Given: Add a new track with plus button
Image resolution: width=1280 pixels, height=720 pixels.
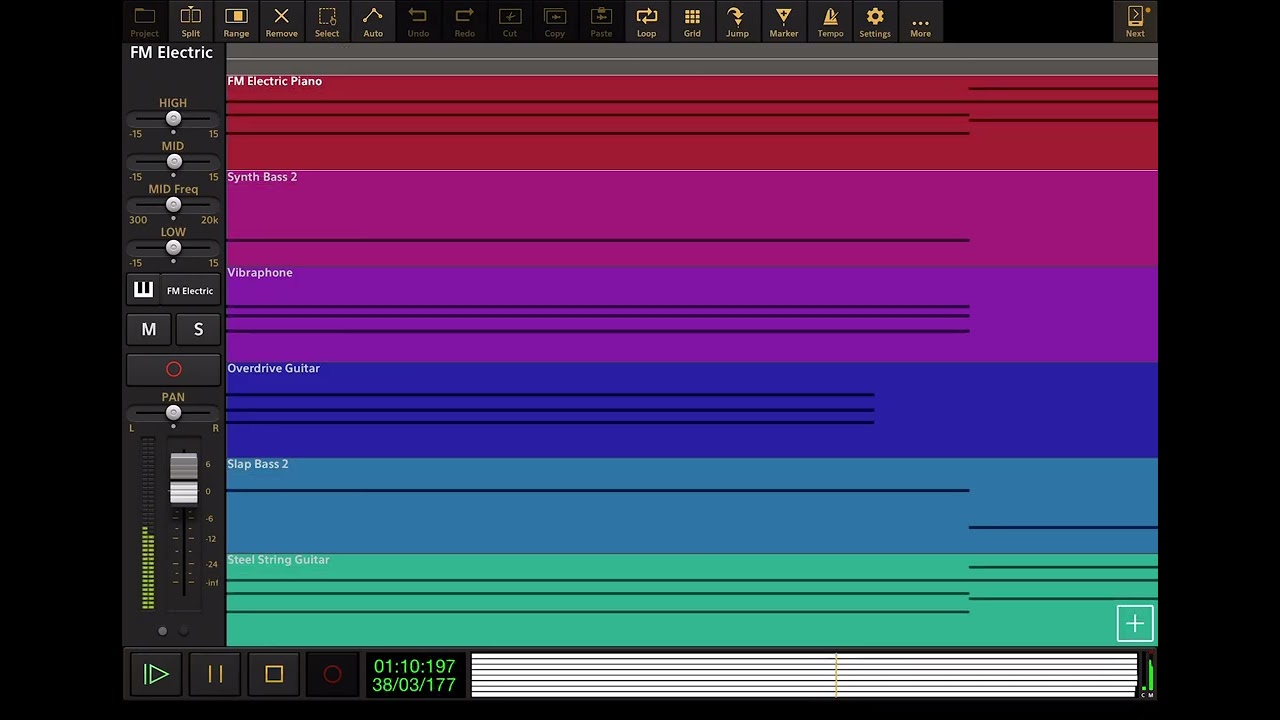Looking at the screenshot, I should point(1135,624).
